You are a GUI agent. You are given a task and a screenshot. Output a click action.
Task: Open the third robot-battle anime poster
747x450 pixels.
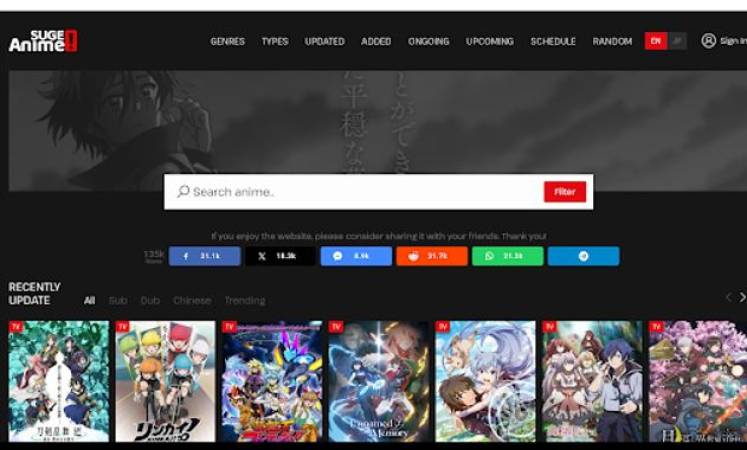[x=272, y=381]
